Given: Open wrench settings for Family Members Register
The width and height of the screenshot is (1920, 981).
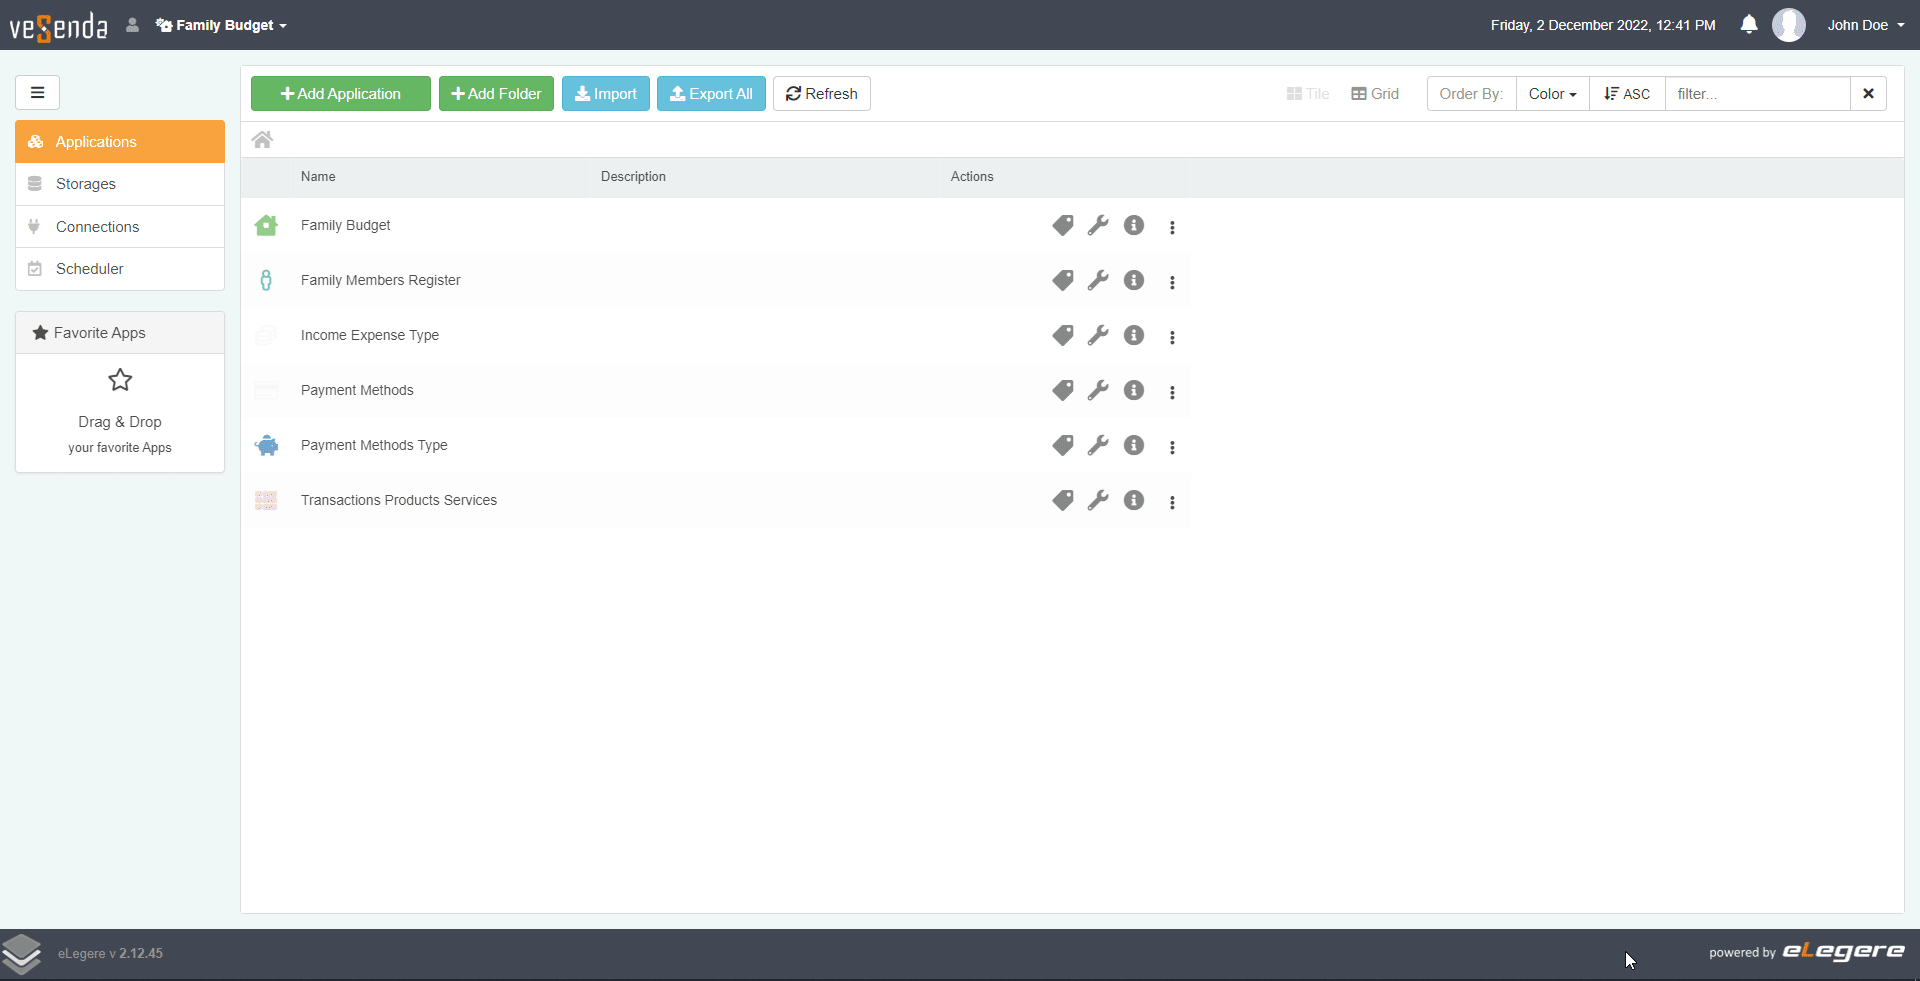Looking at the screenshot, I should coord(1098,281).
